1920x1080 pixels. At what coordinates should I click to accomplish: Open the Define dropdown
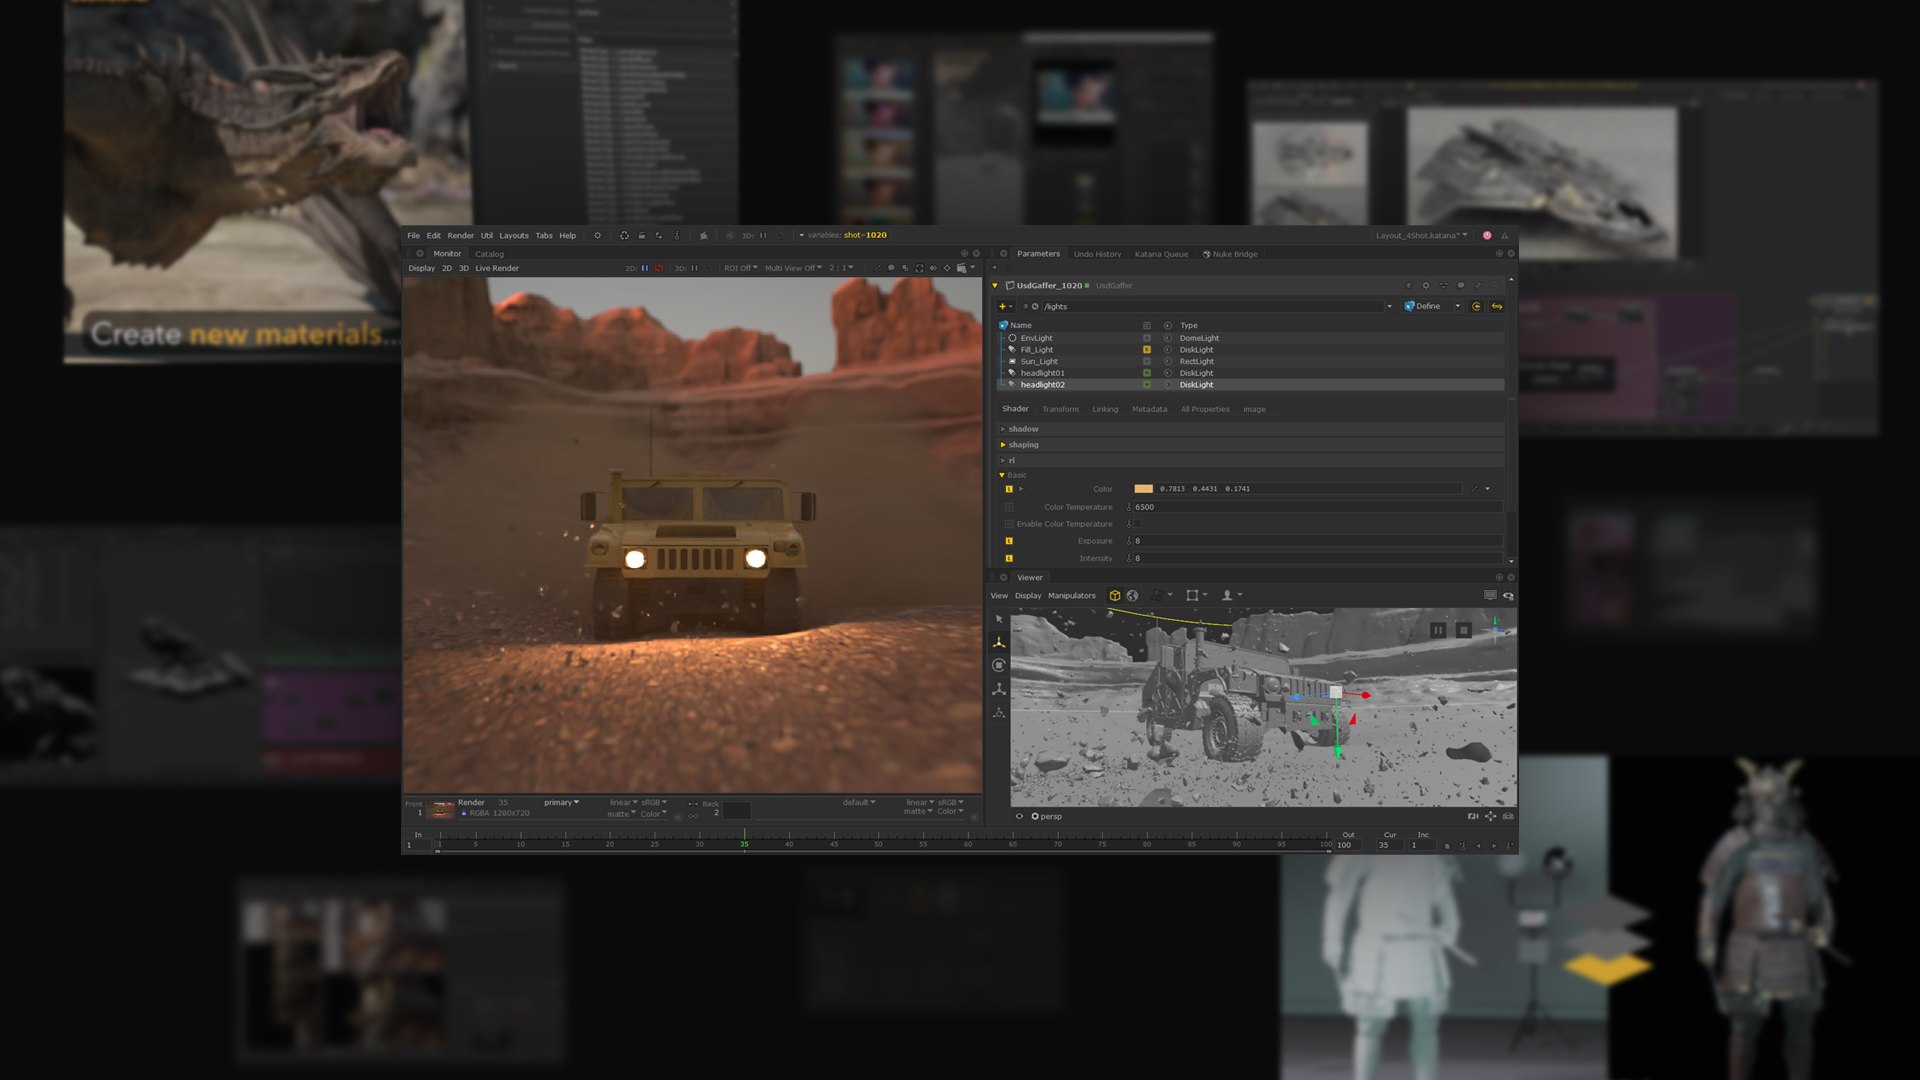pos(1432,307)
